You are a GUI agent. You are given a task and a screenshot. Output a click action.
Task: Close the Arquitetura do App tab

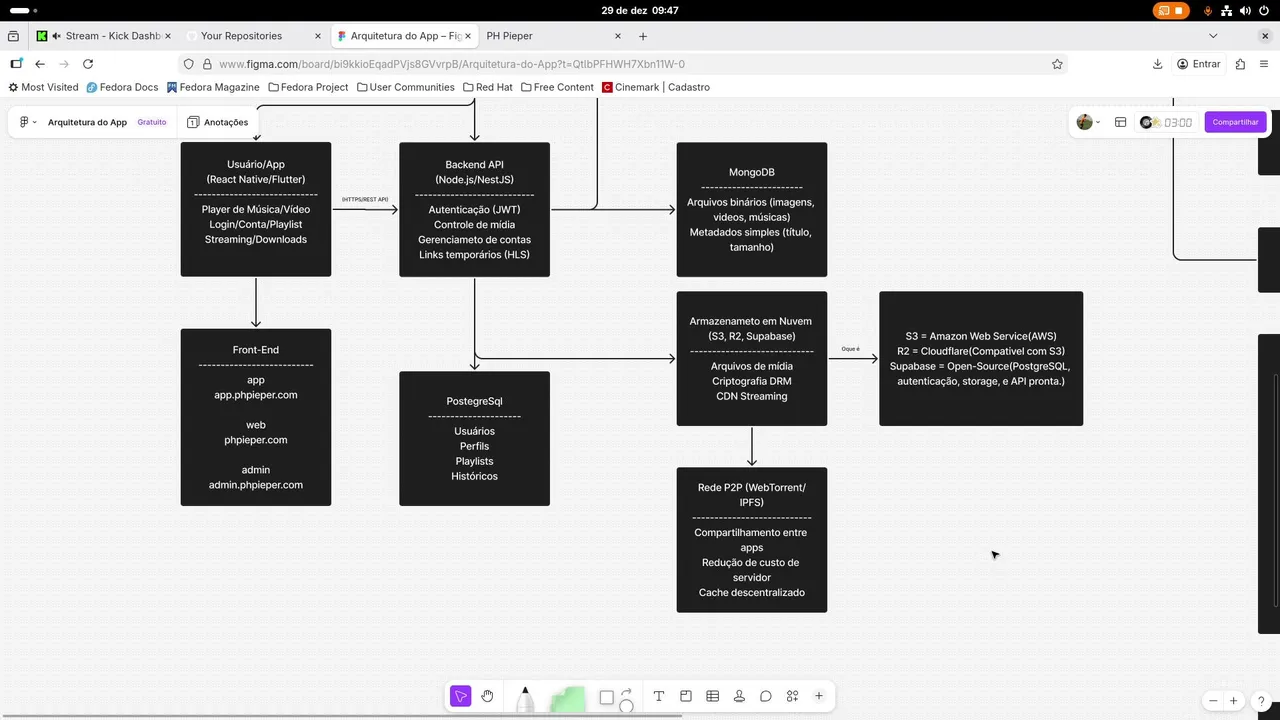tap(468, 36)
